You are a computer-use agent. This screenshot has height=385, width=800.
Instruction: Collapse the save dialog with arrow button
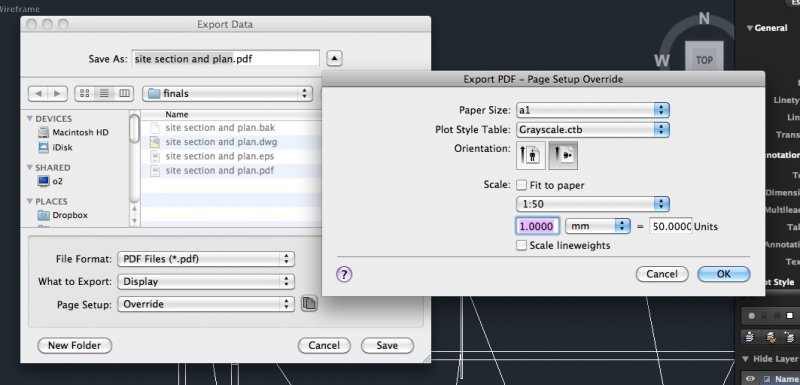334,59
